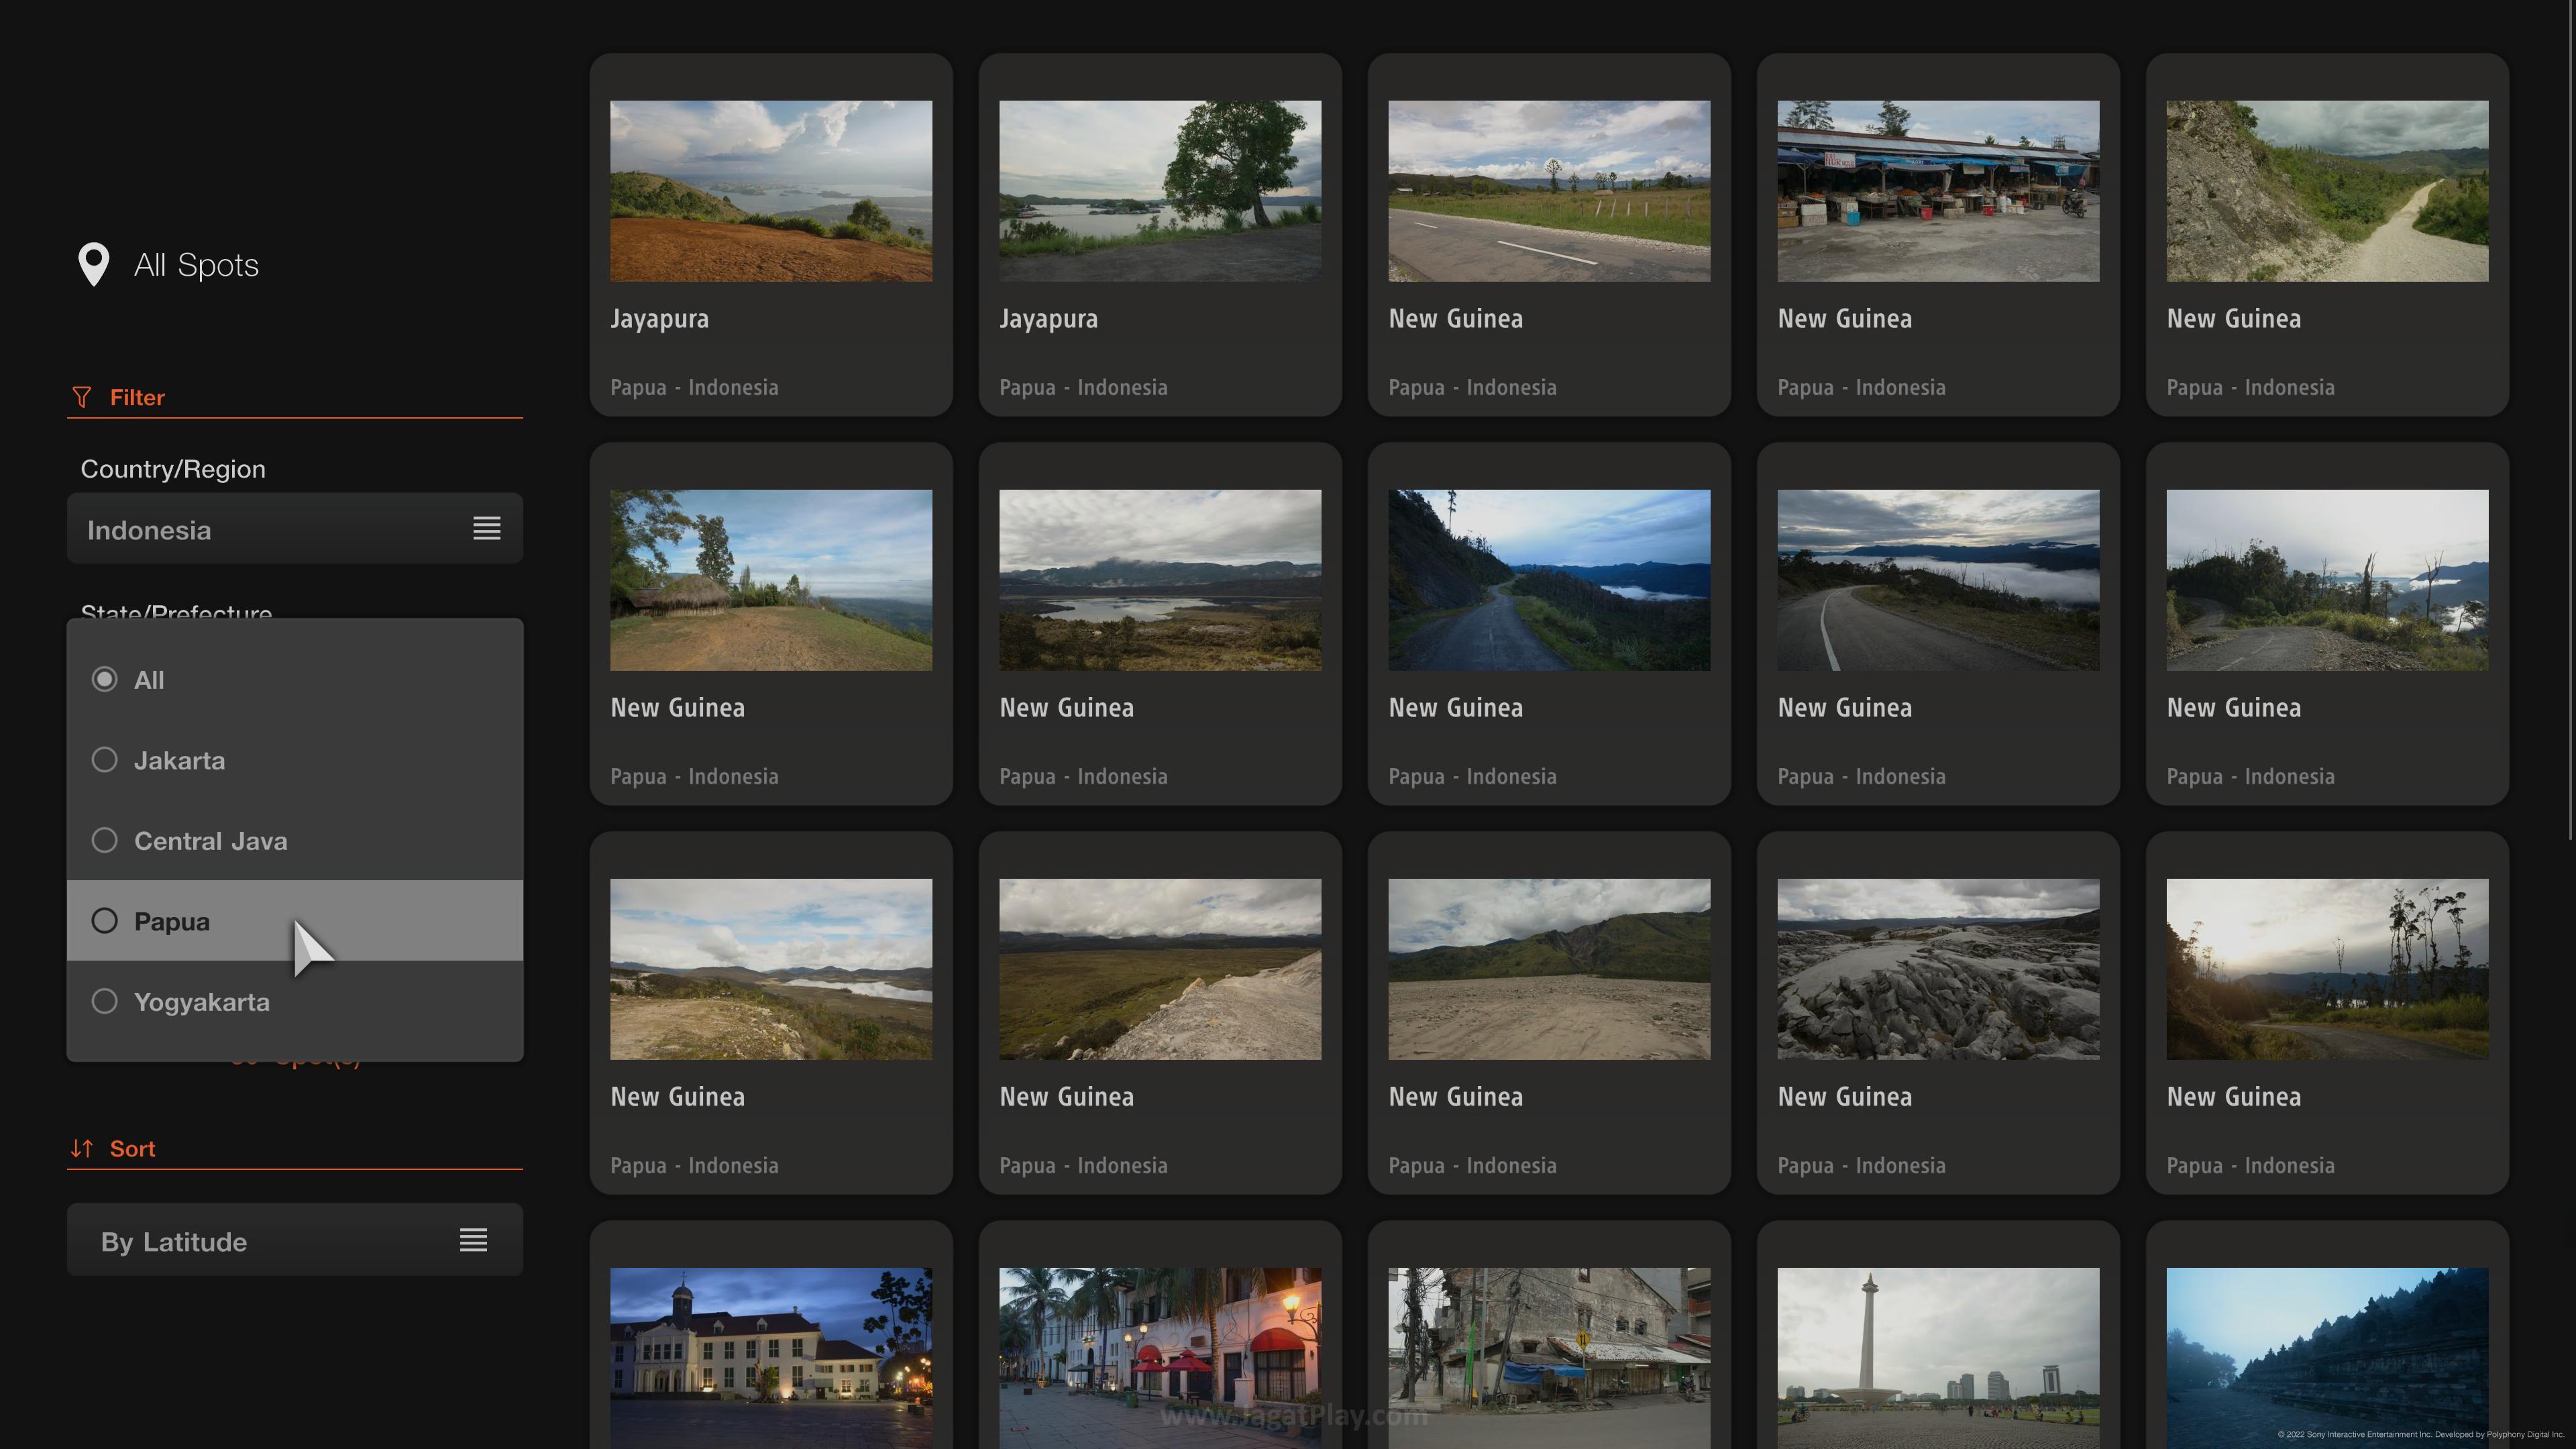Choose the Central Java radio option
Image resolution: width=2576 pixels, height=1449 pixels.
[x=105, y=841]
